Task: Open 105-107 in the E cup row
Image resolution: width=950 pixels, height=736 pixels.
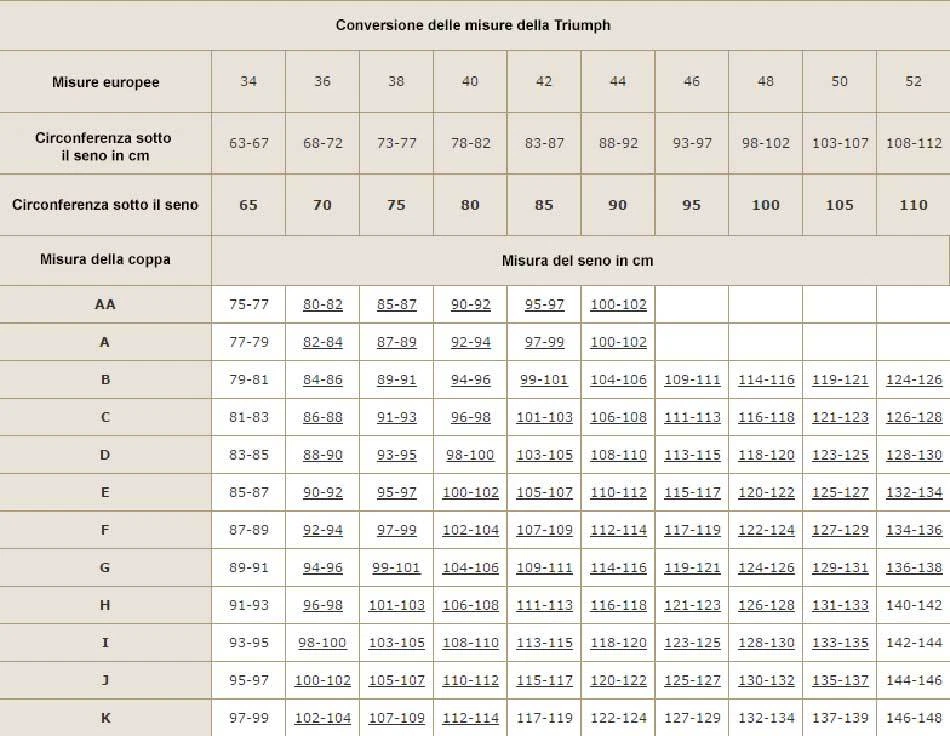Action: (x=544, y=492)
